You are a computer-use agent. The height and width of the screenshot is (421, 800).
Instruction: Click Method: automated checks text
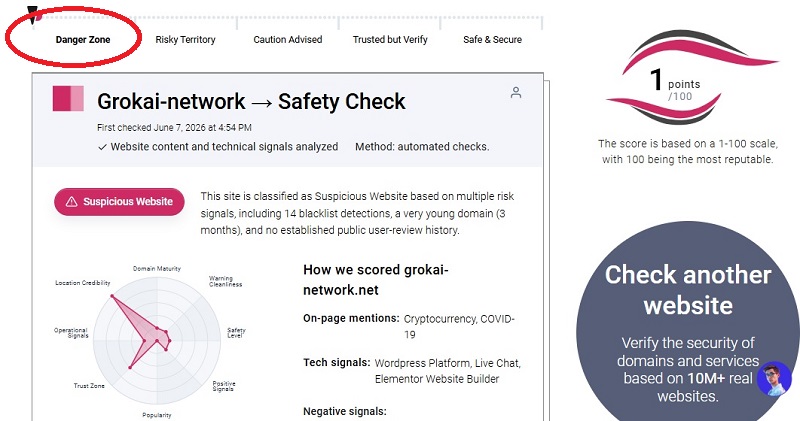[422, 147]
